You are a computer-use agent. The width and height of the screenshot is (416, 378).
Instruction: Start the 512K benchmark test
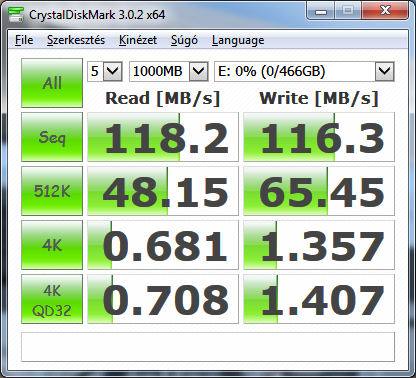coord(52,191)
